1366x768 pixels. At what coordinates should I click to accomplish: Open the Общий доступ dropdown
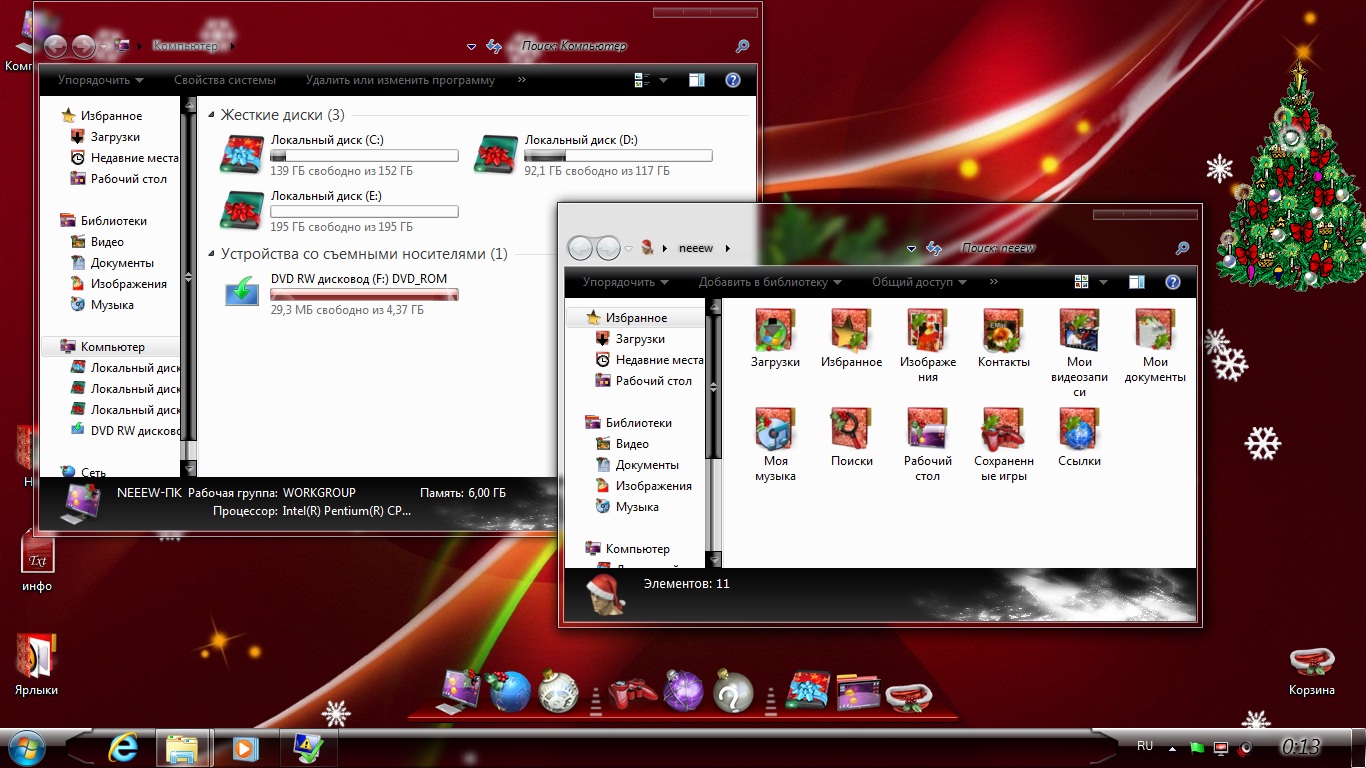point(919,282)
